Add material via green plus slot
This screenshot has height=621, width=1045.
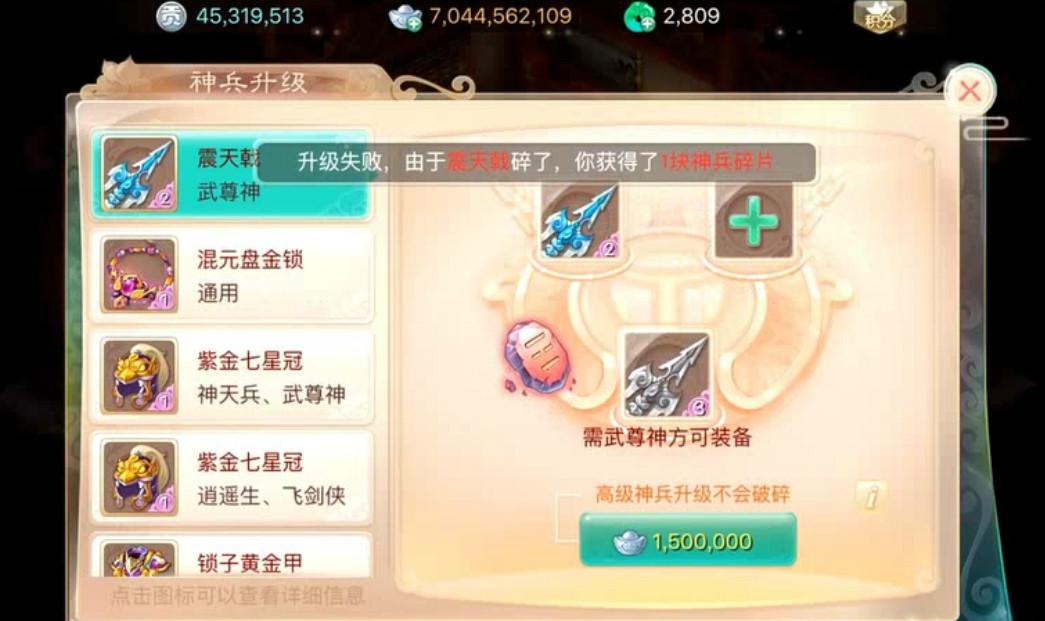(x=754, y=221)
